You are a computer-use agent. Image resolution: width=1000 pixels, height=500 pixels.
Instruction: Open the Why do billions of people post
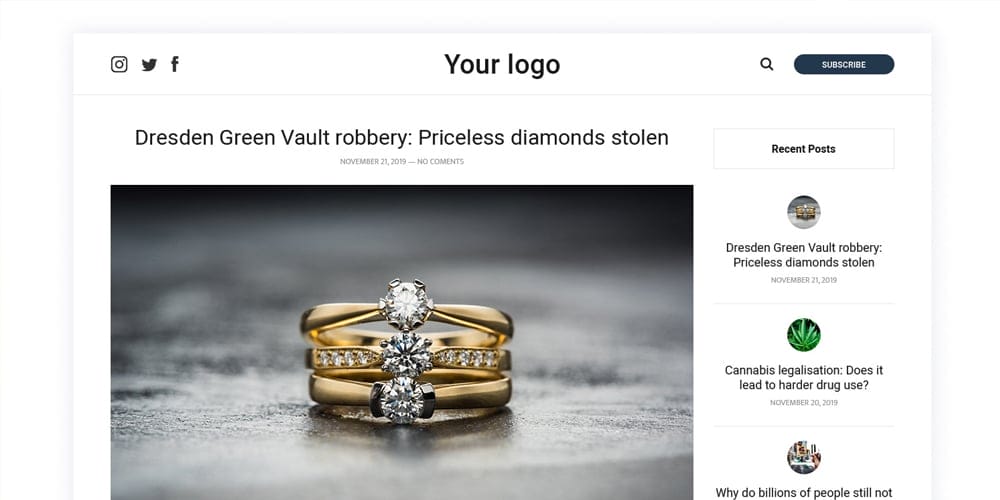803,492
